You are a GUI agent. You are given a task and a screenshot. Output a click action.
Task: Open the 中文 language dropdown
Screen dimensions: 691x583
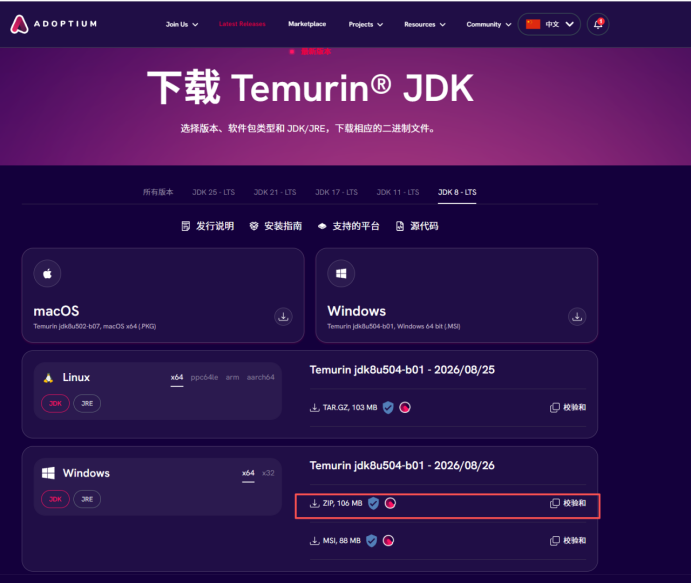[x=549, y=24]
